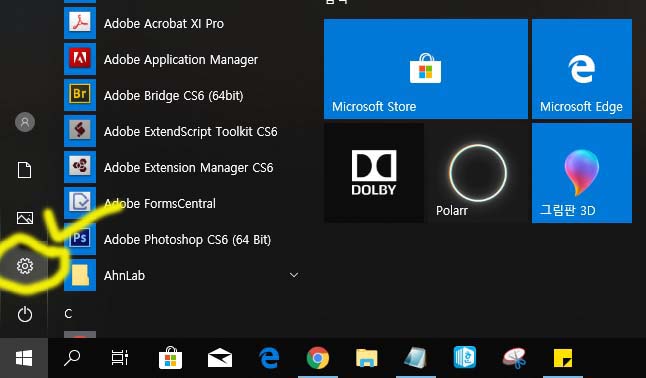Open File Explorer from taskbar
The height and width of the screenshot is (378, 646).
367,358
